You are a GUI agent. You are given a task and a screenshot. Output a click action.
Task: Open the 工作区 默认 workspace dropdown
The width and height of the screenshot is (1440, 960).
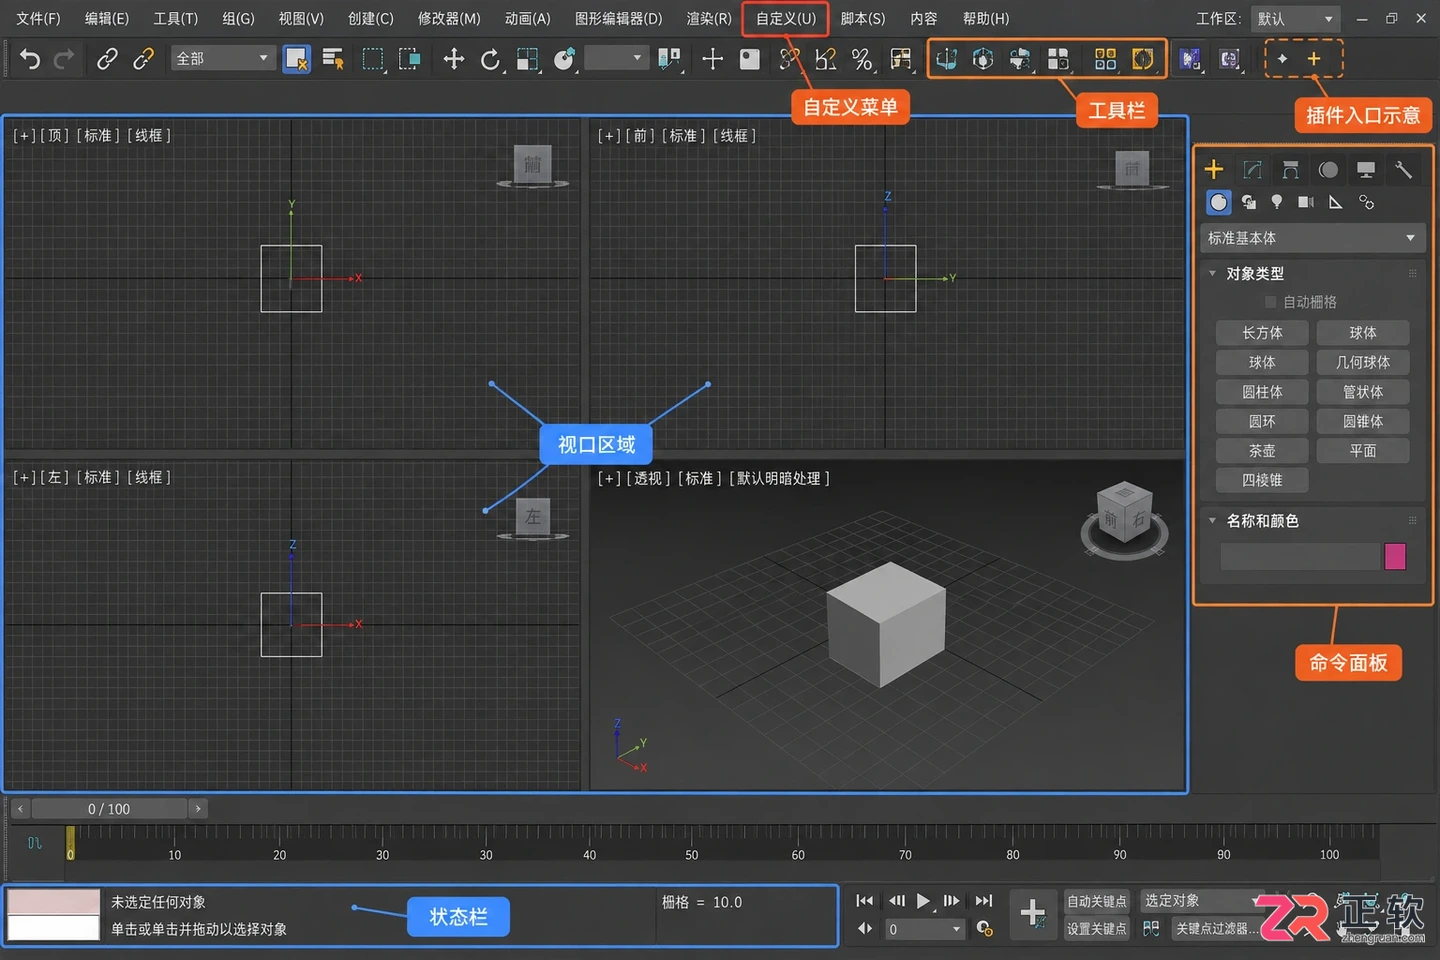coord(1296,19)
